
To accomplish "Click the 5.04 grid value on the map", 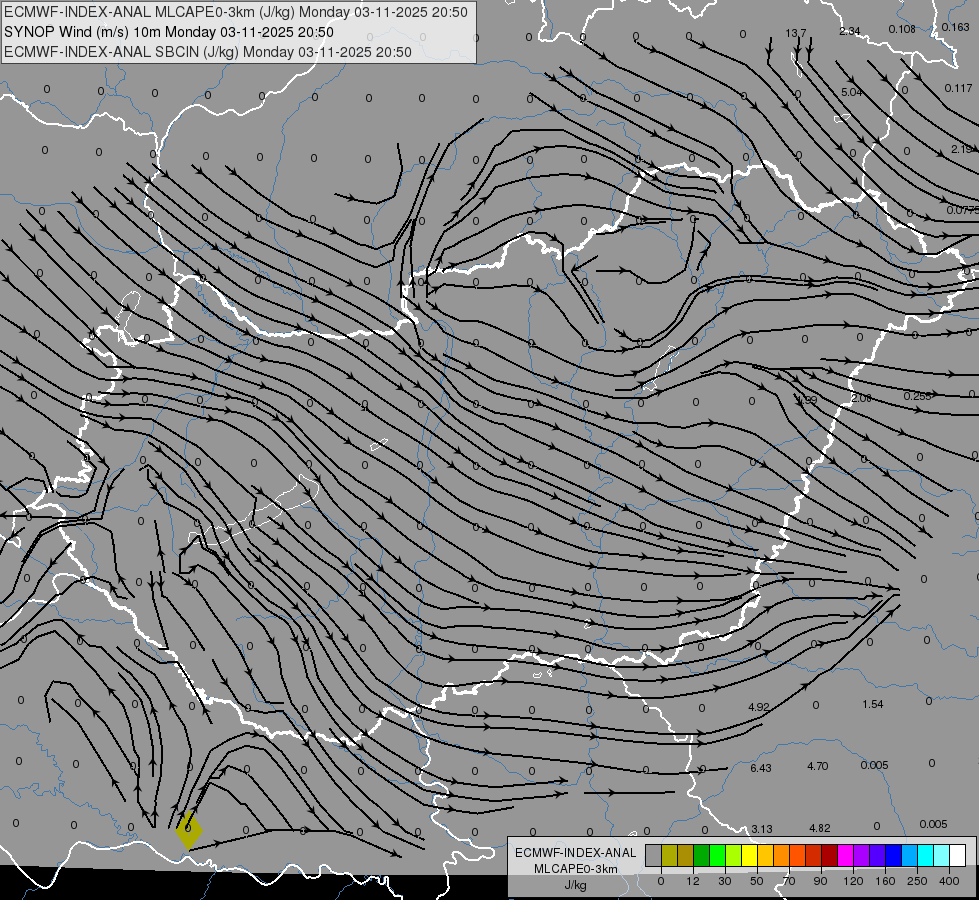I will coord(852,92).
